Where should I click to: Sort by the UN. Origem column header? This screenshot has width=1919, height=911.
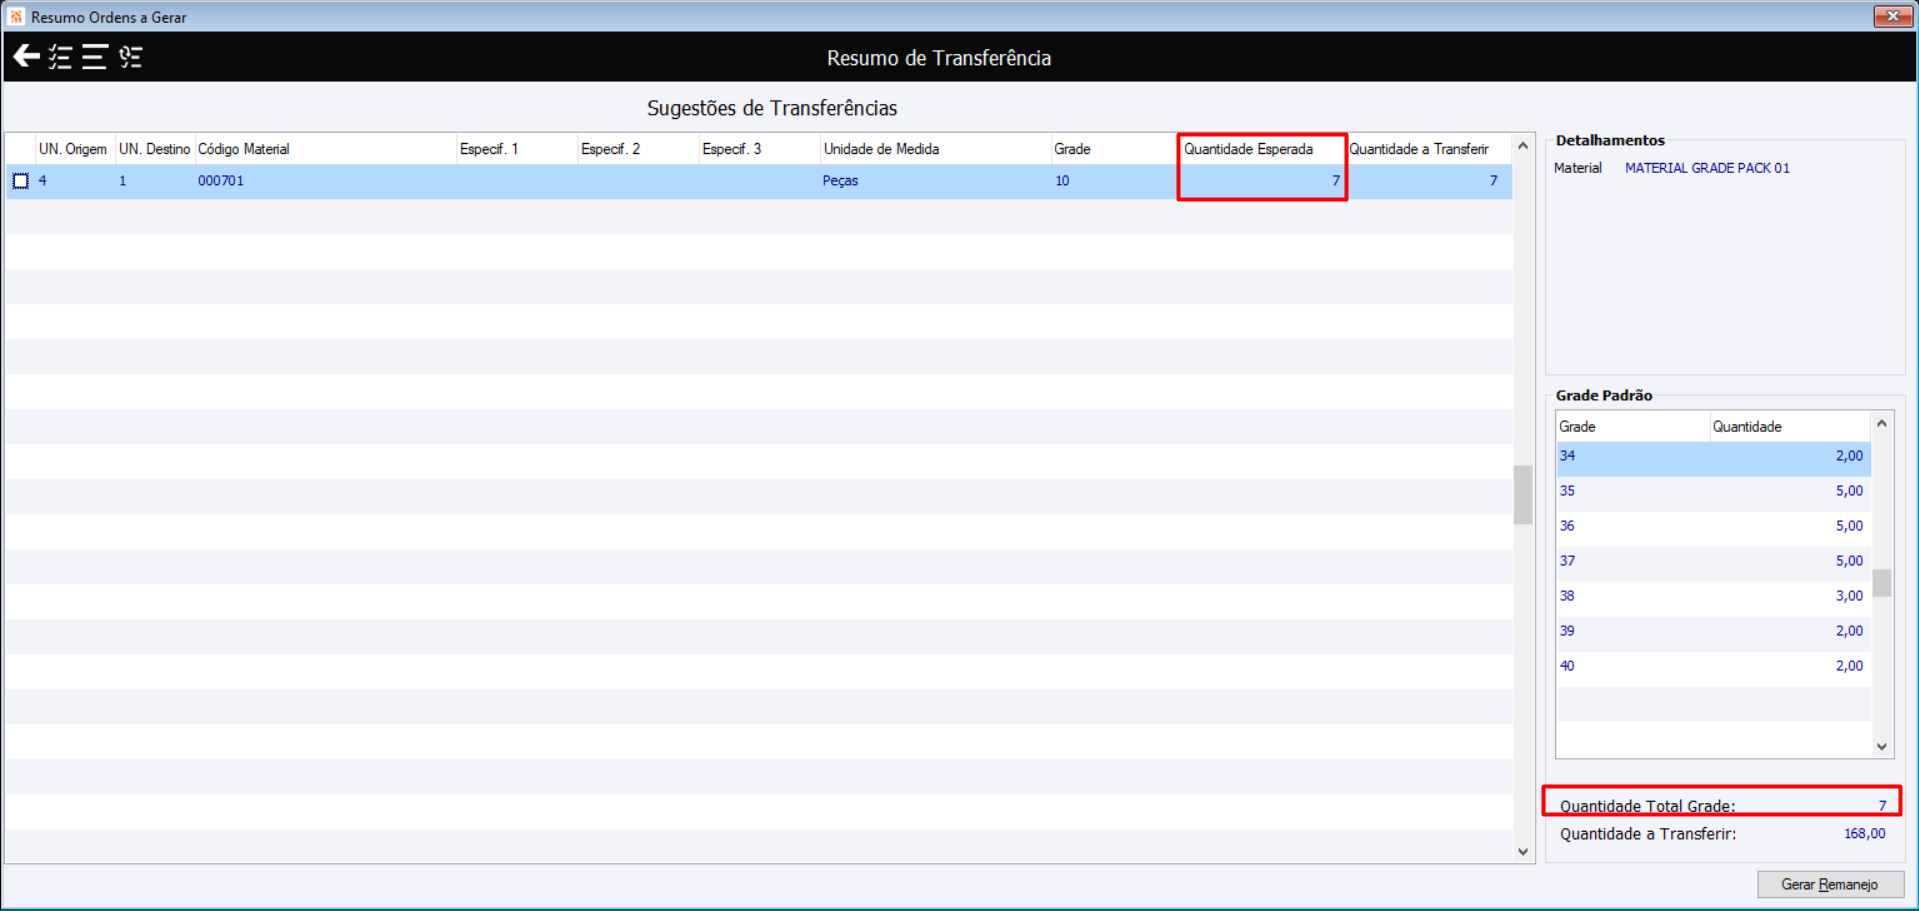(x=74, y=149)
